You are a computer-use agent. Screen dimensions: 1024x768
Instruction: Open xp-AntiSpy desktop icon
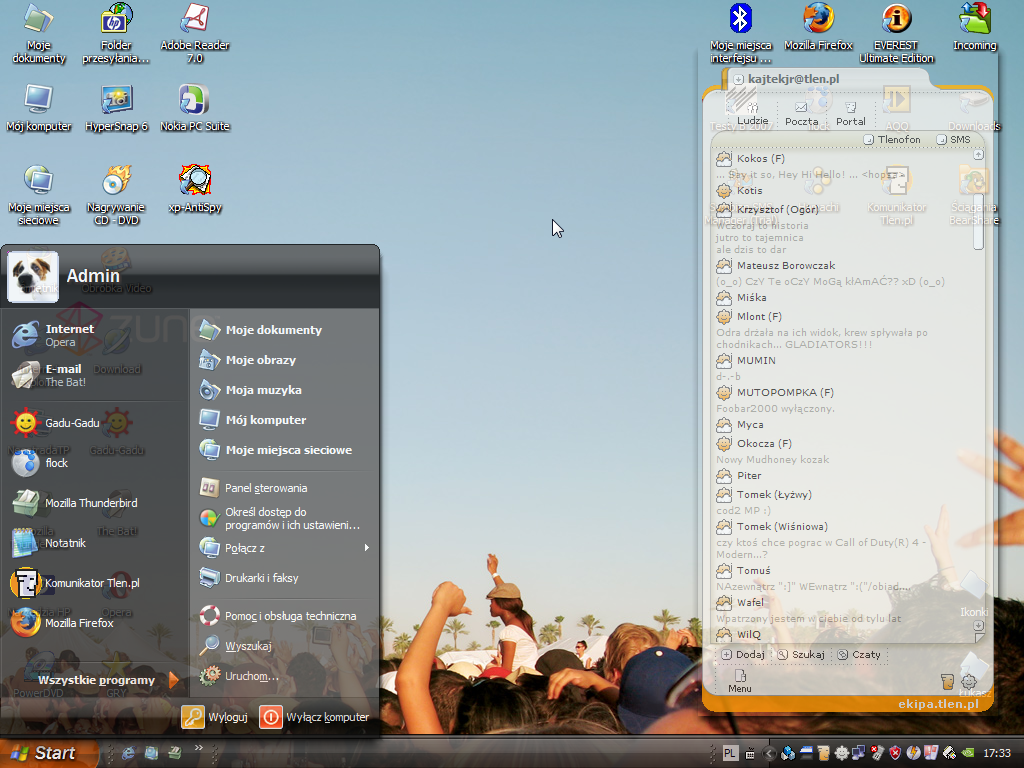195,189
